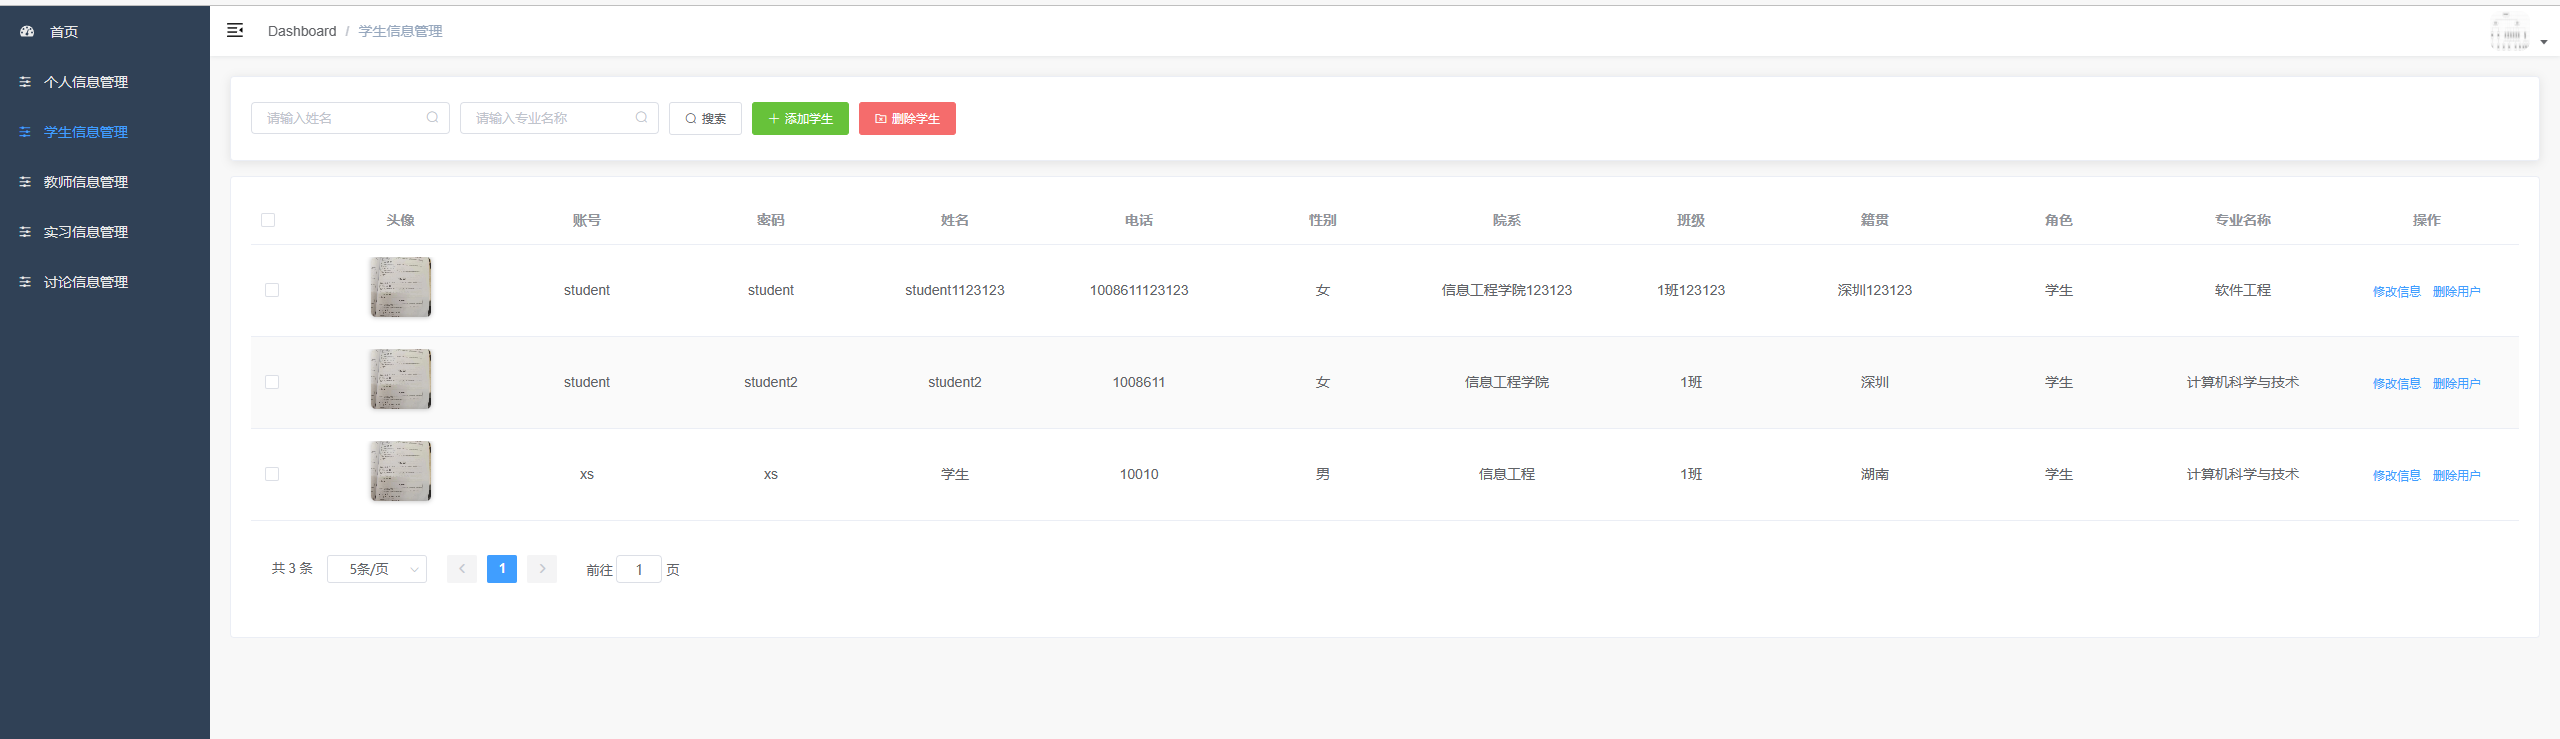The height and width of the screenshot is (739, 2560).
Task: Open 个人信息管理 in the sidebar
Action: [86, 82]
